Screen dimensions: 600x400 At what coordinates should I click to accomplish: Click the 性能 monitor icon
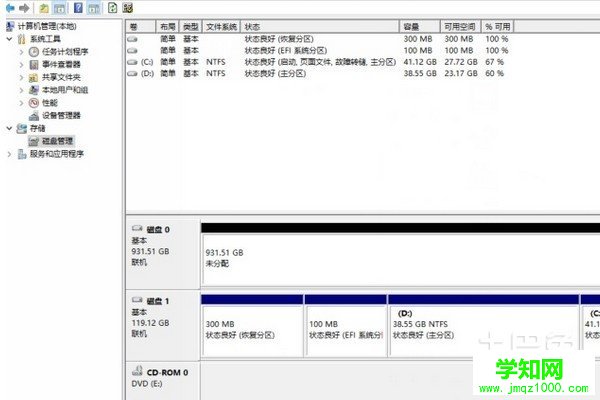[34, 103]
